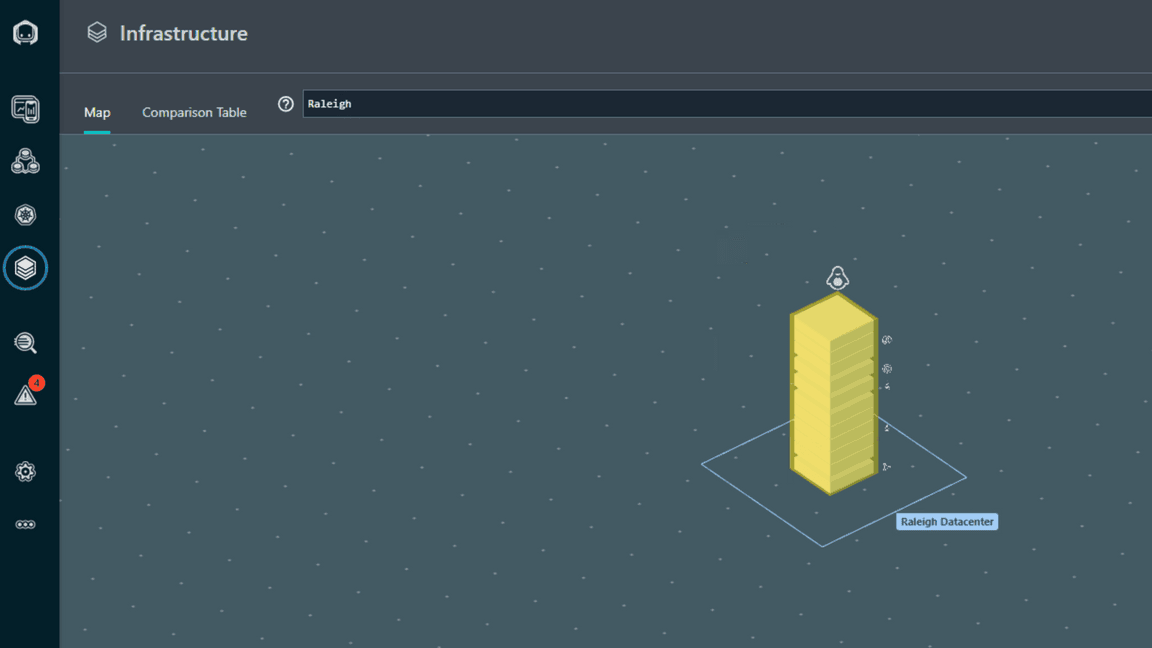1152x648 pixels.
Task: Click the Infrastructure page header icon
Action: [x=97, y=33]
